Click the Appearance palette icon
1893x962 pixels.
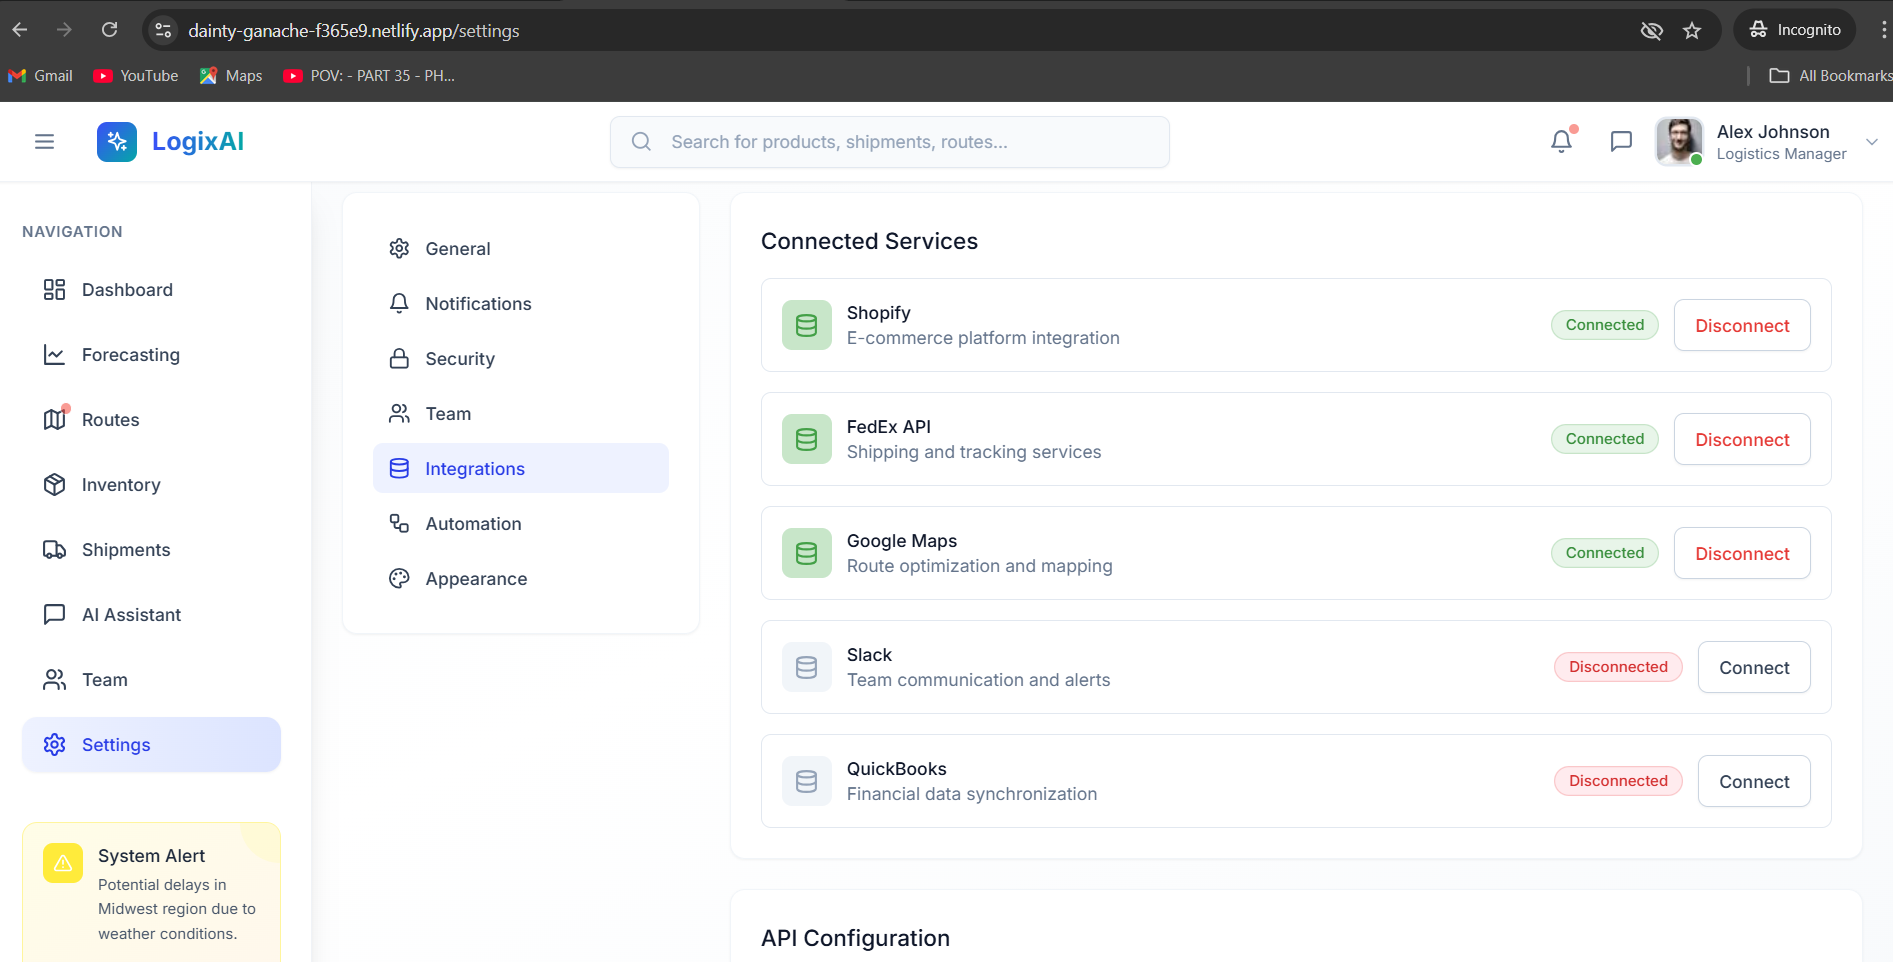[399, 579]
